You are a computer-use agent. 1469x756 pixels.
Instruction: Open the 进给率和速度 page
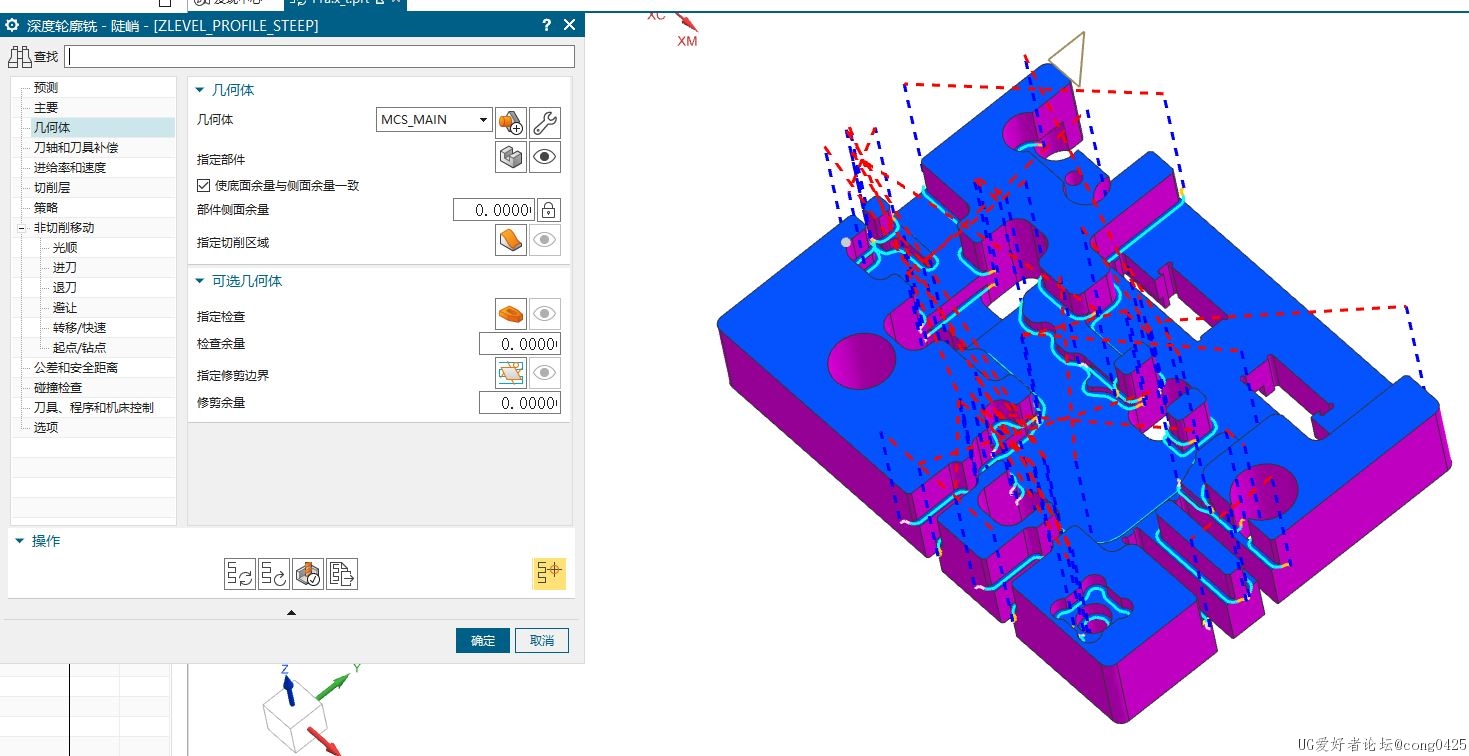(70, 168)
